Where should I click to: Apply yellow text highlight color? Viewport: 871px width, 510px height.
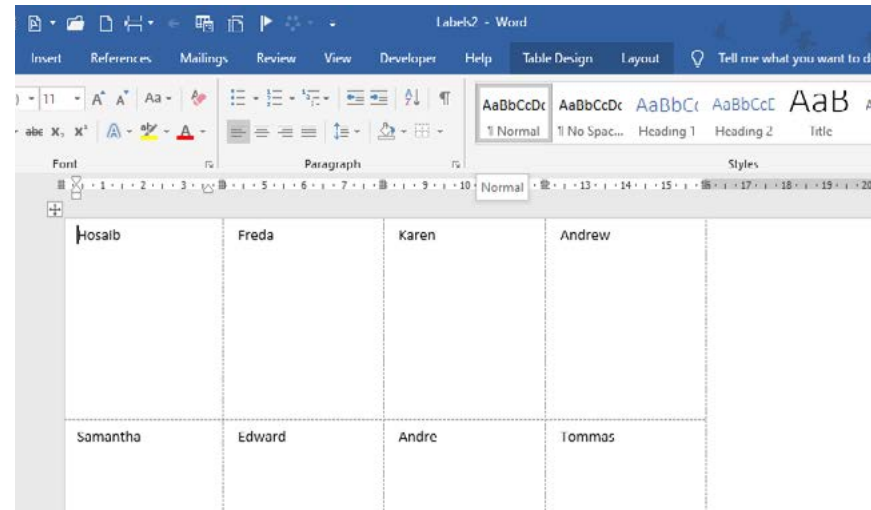[x=149, y=132]
